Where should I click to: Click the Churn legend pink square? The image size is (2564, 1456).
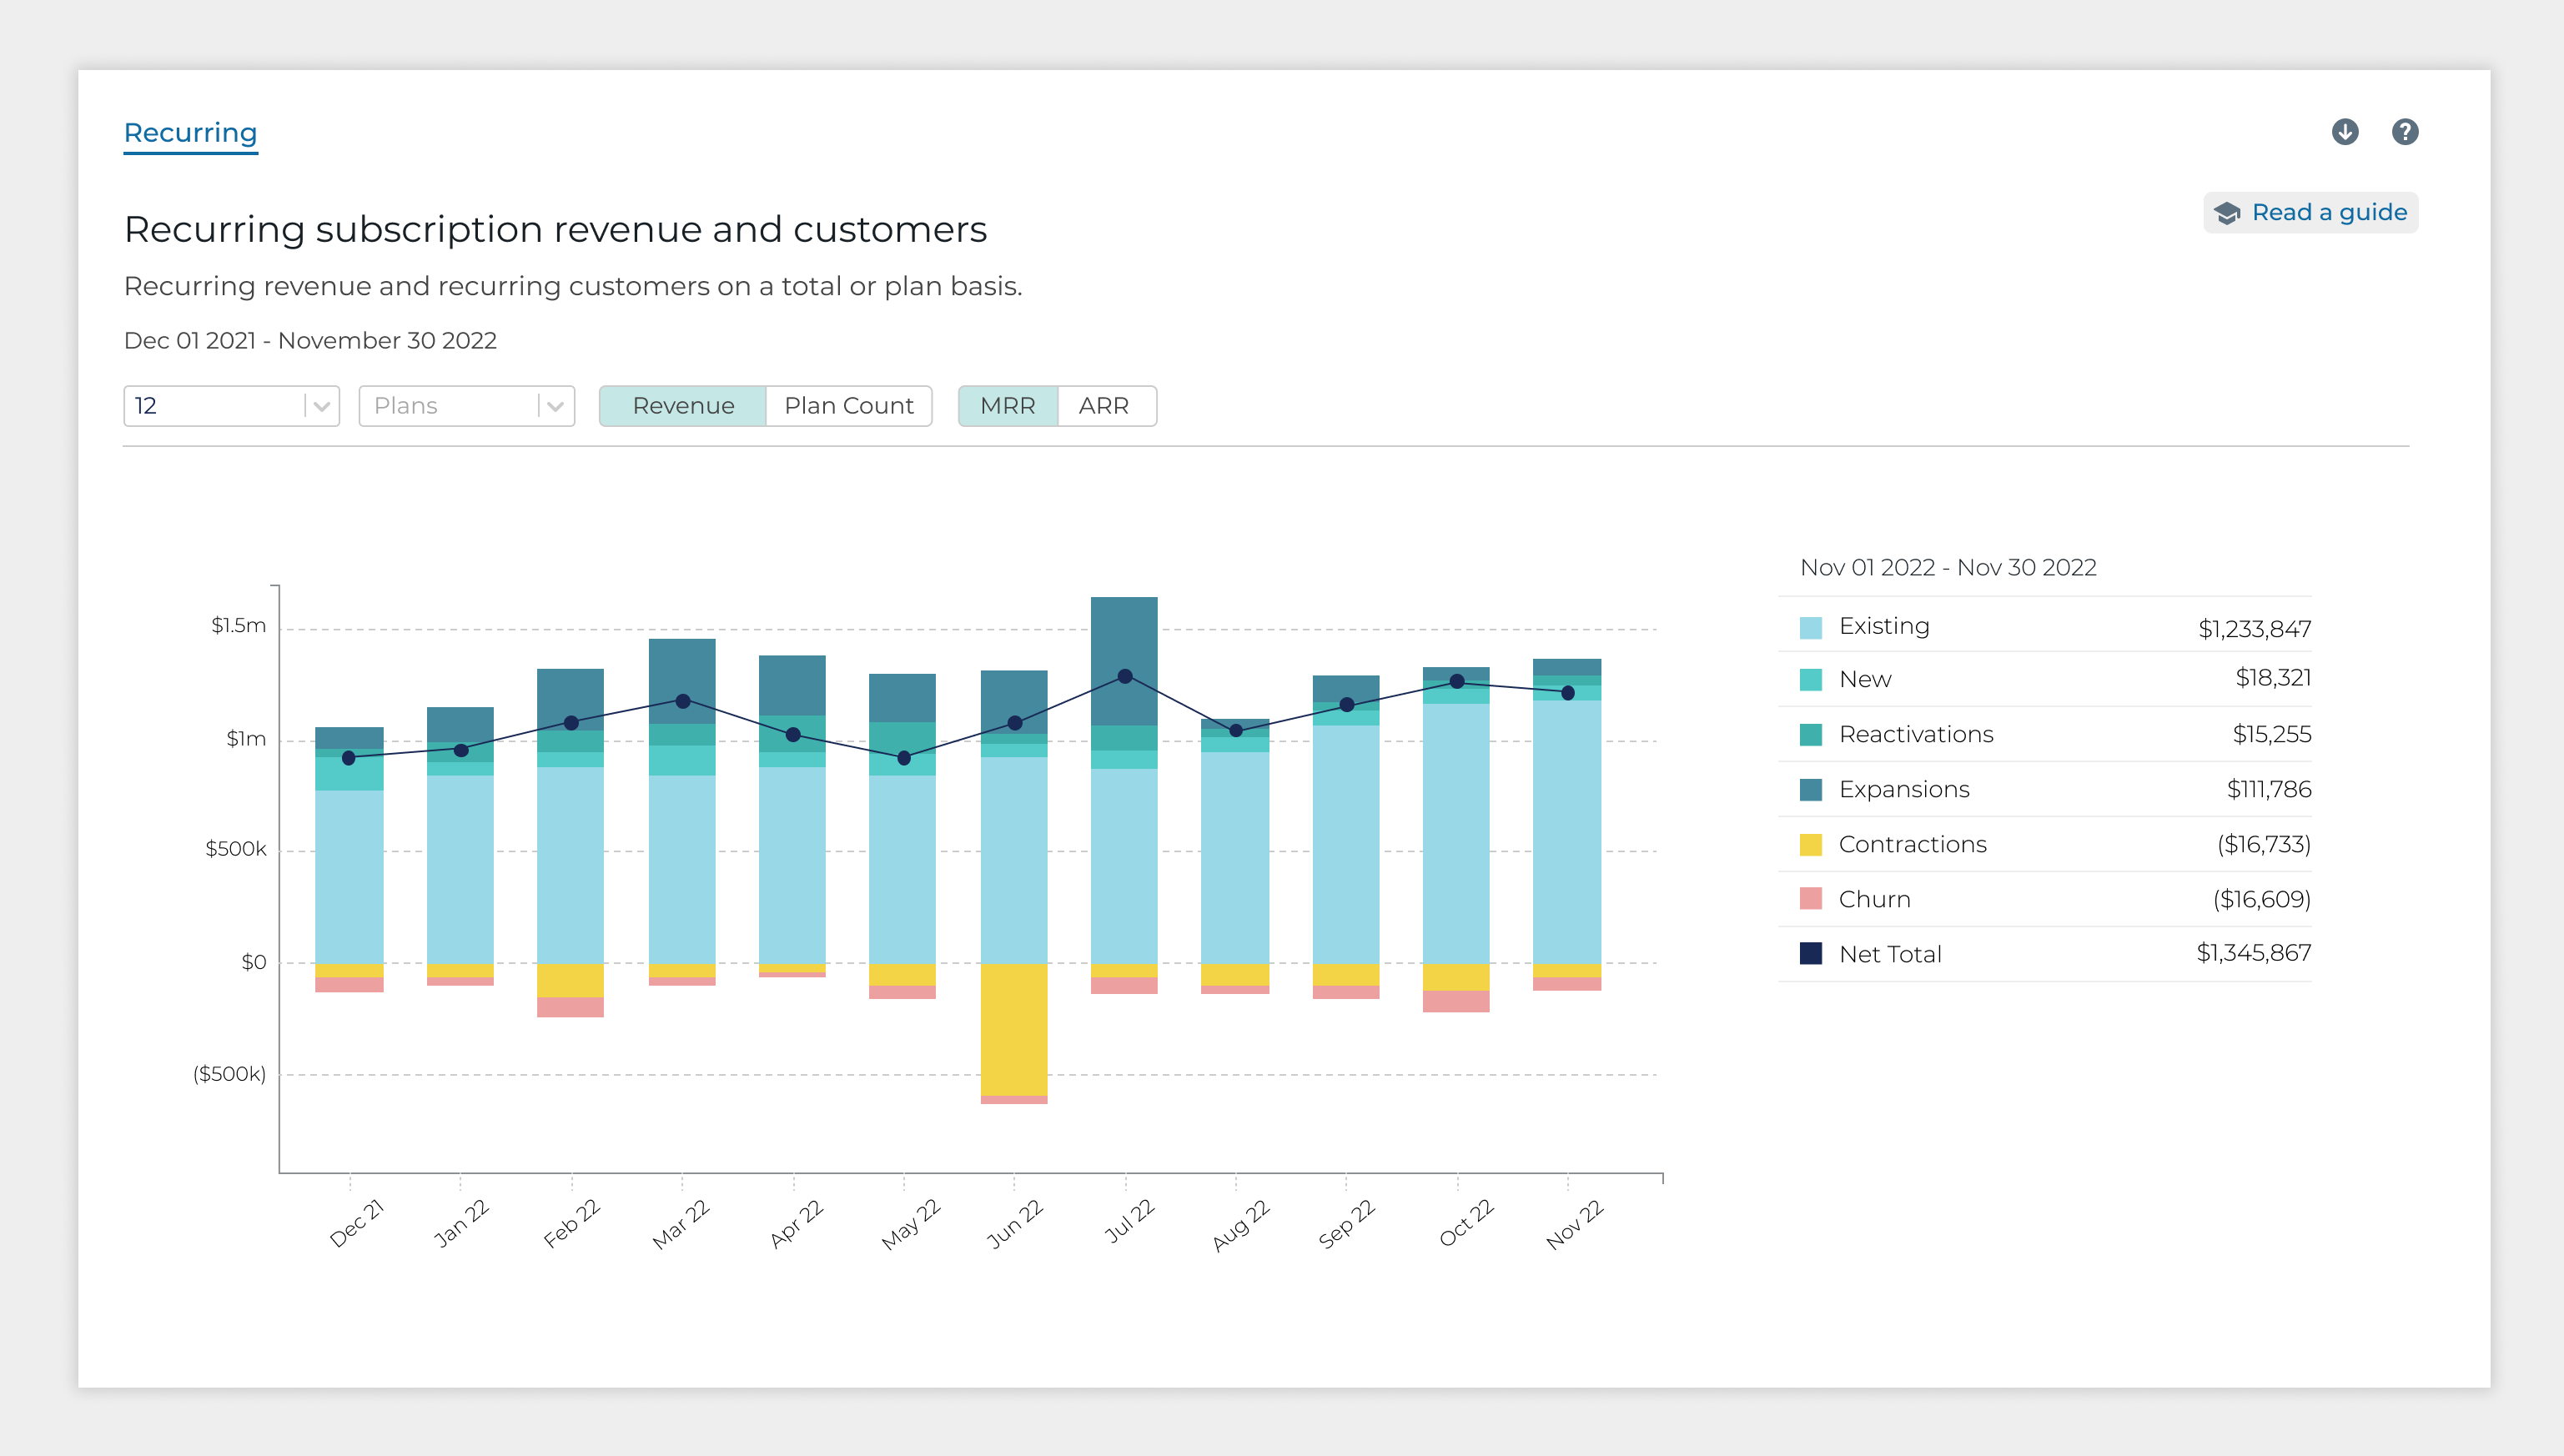[x=1810, y=899]
